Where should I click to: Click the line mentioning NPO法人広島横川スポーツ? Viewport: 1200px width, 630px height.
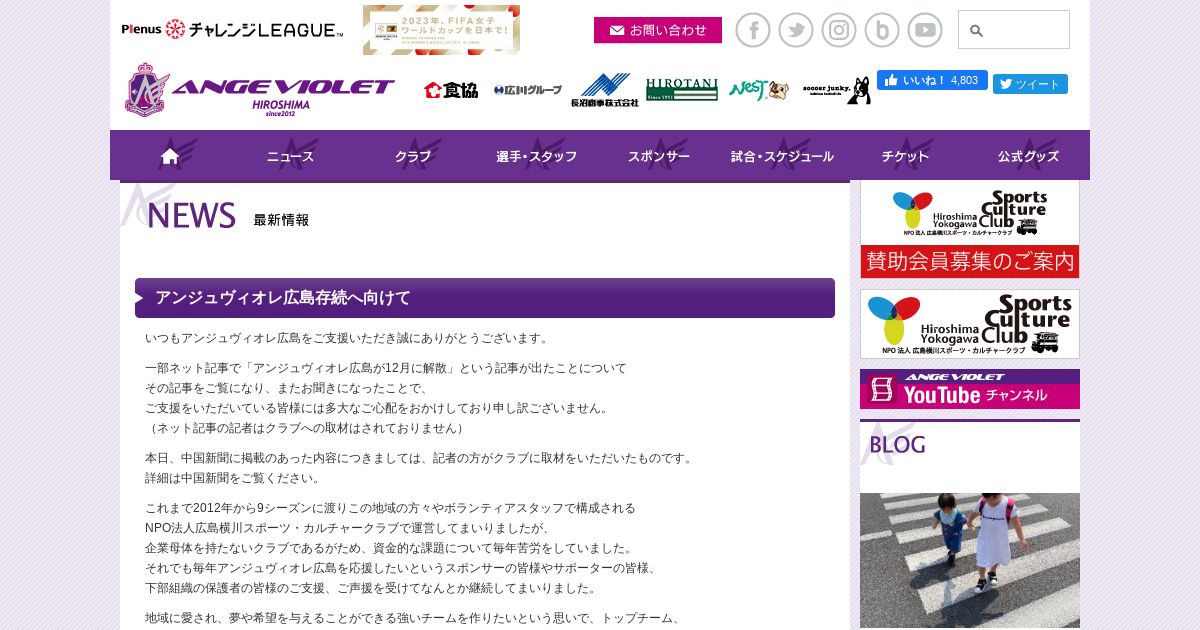pos(347,528)
